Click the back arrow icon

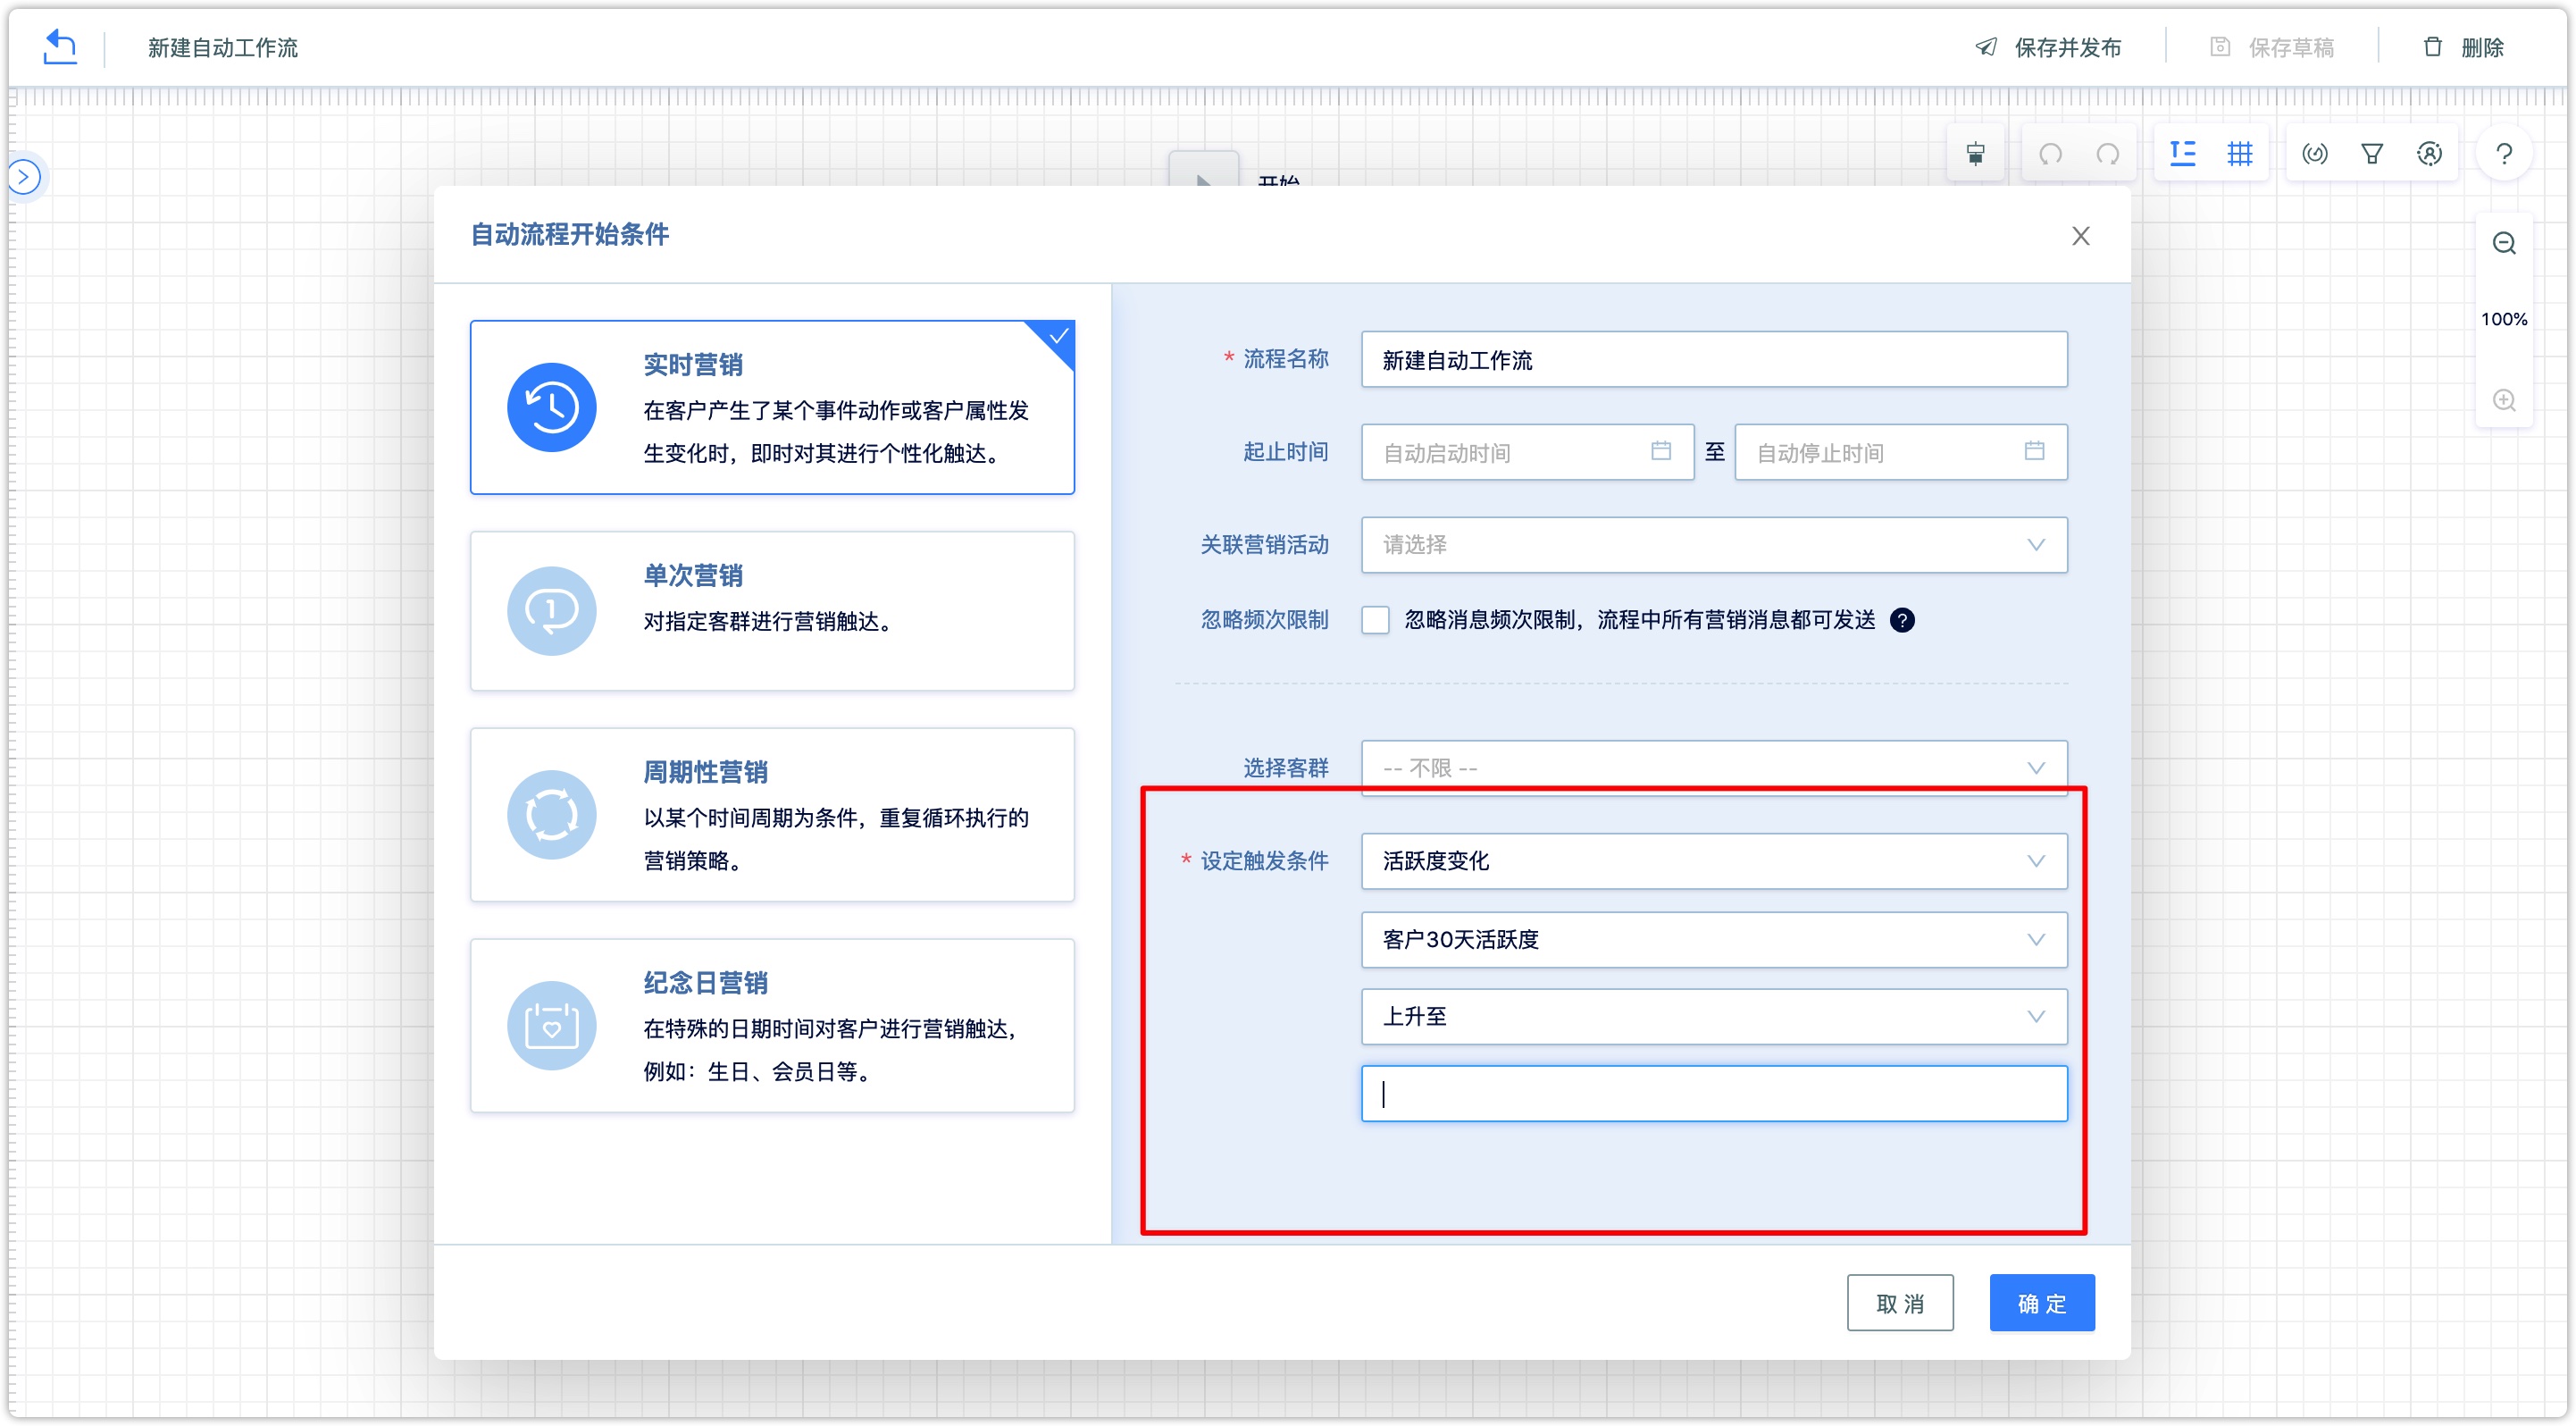pos(60,46)
